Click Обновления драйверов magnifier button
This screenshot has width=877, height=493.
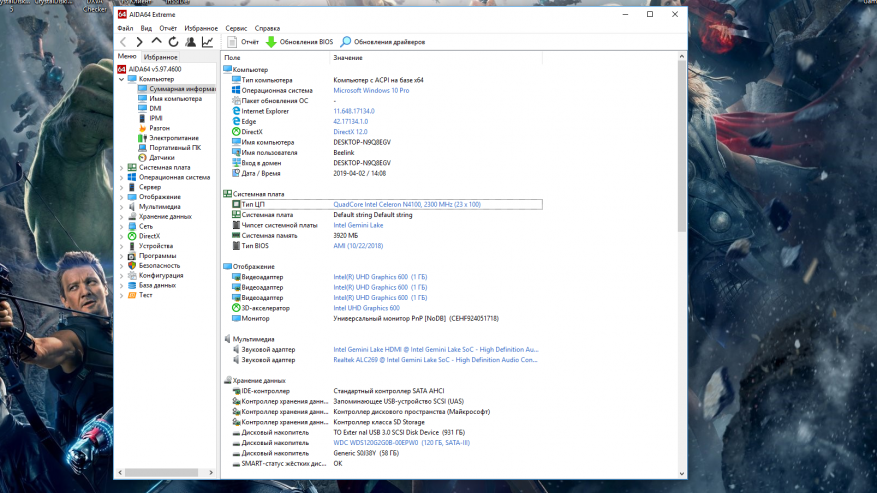click(383, 42)
